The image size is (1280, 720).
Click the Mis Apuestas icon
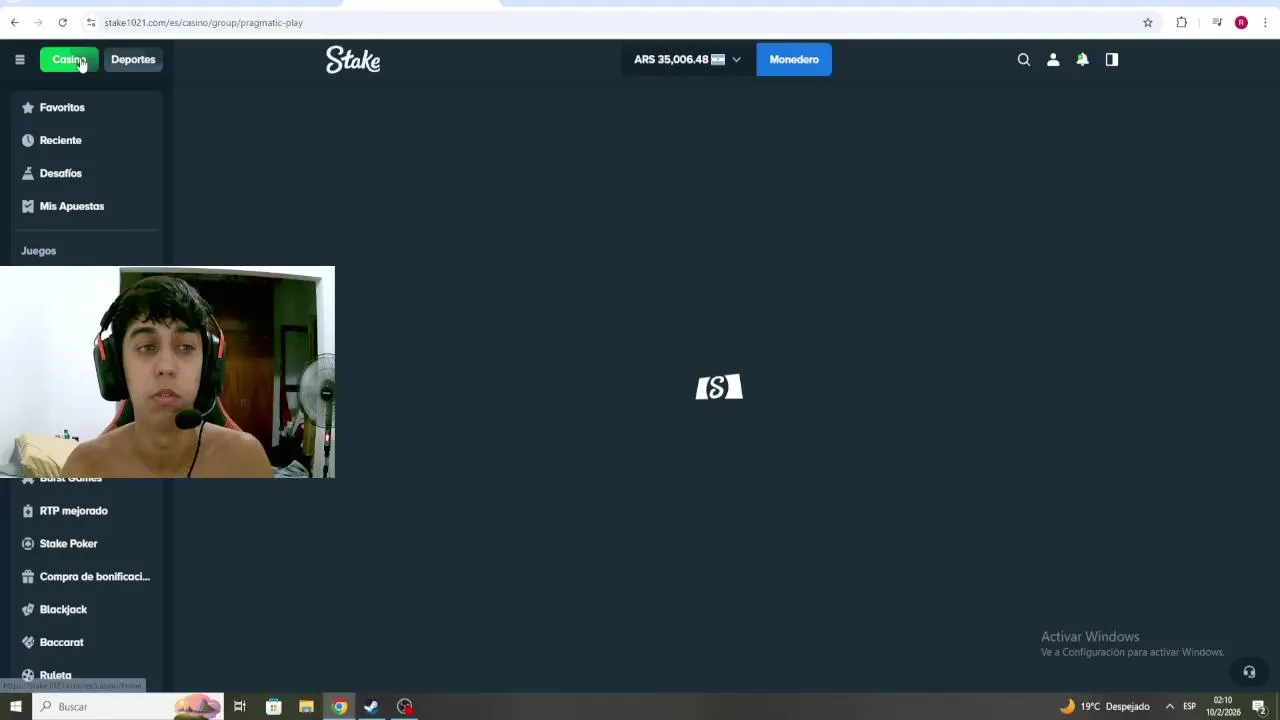[28, 206]
